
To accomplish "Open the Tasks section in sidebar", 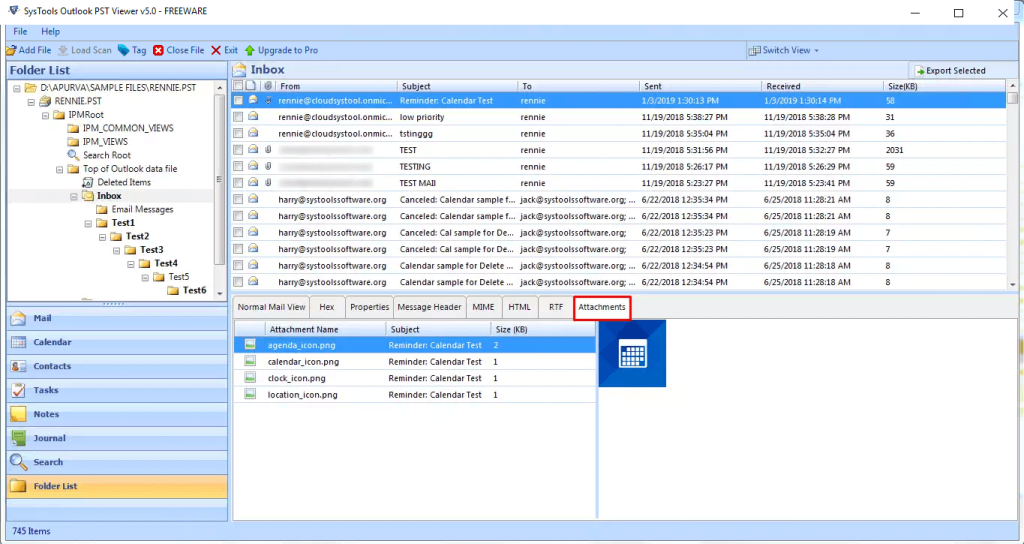I will (x=118, y=390).
